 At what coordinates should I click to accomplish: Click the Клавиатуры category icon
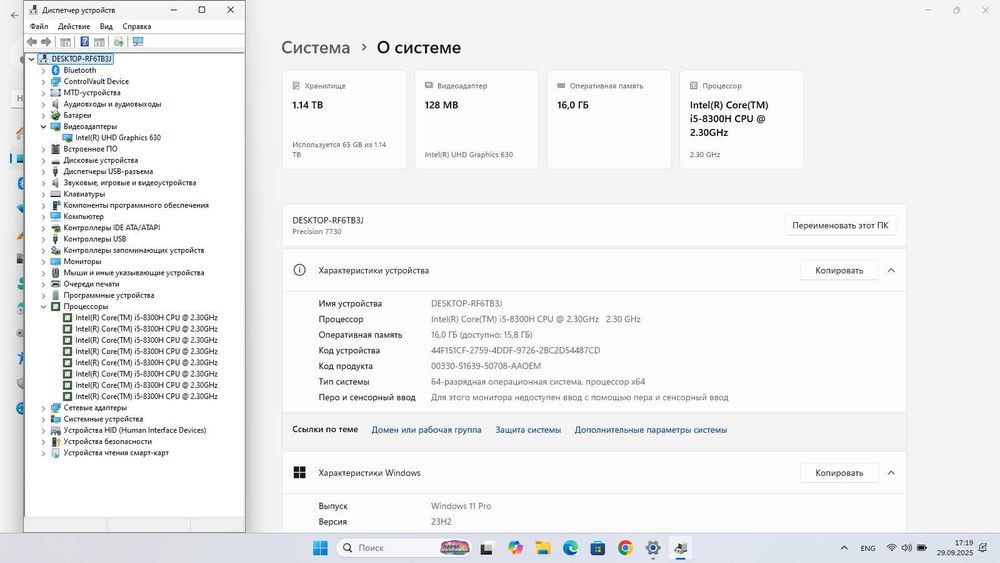tap(55, 194)
